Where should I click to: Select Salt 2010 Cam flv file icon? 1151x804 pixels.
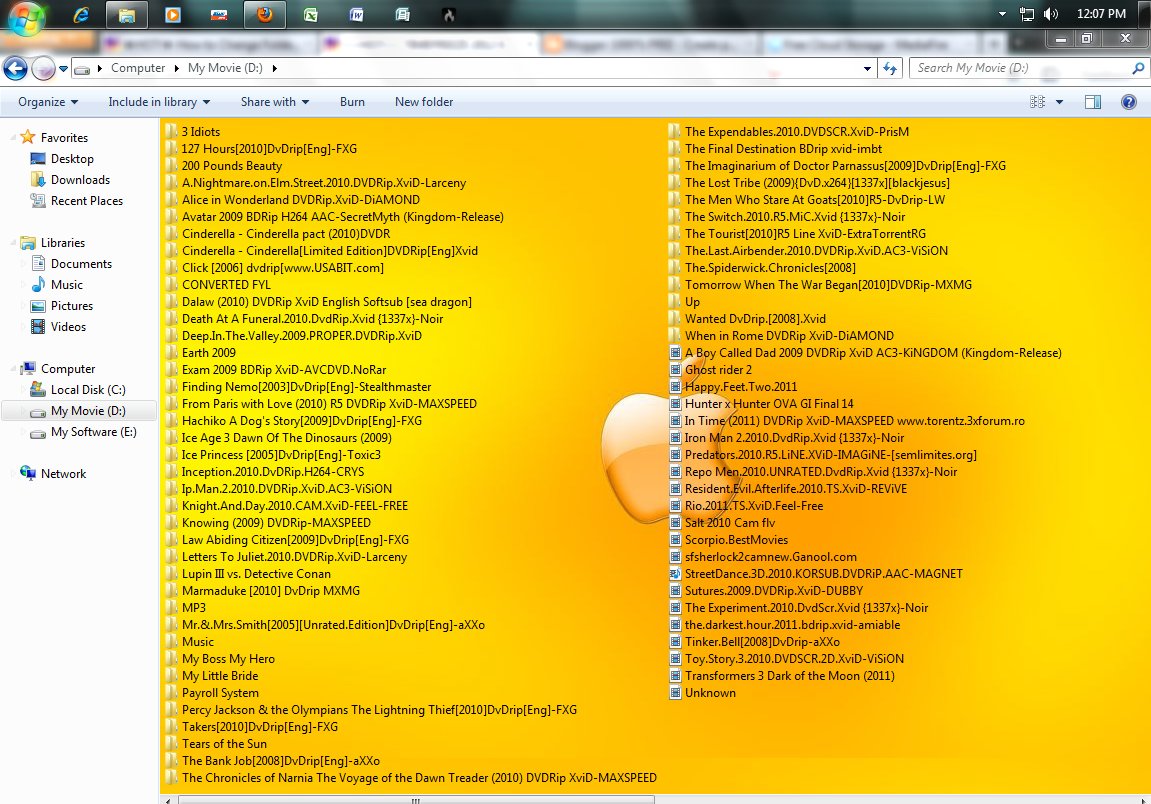(675, 523)
